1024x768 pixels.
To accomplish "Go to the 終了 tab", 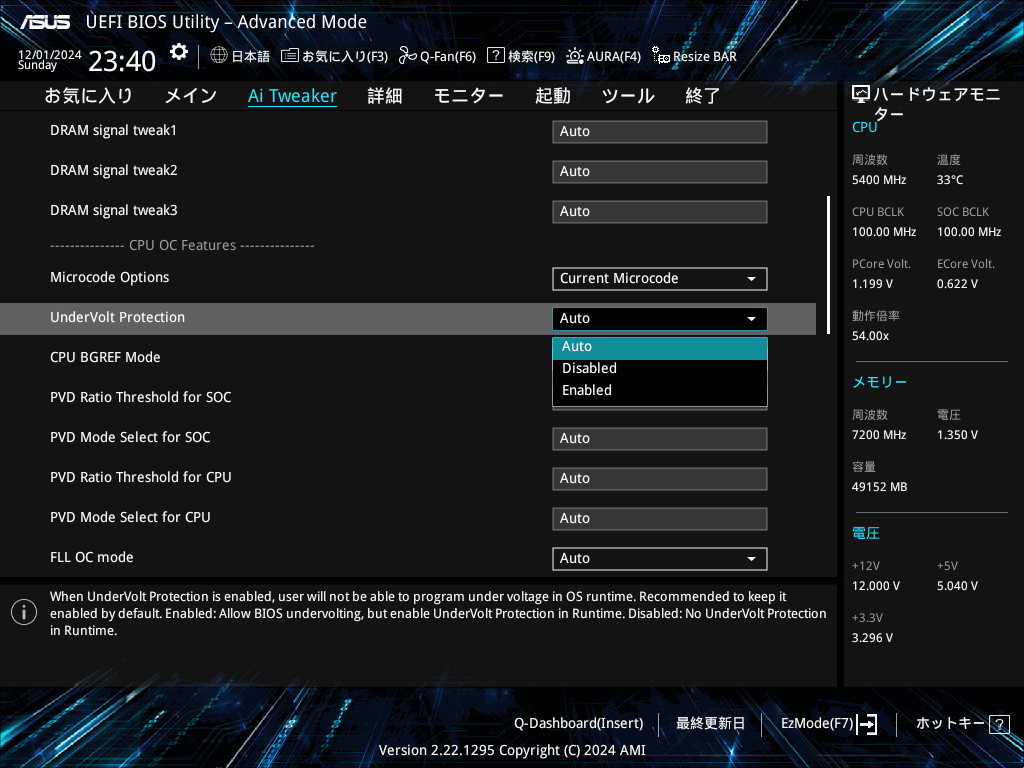I will [703, 96].
